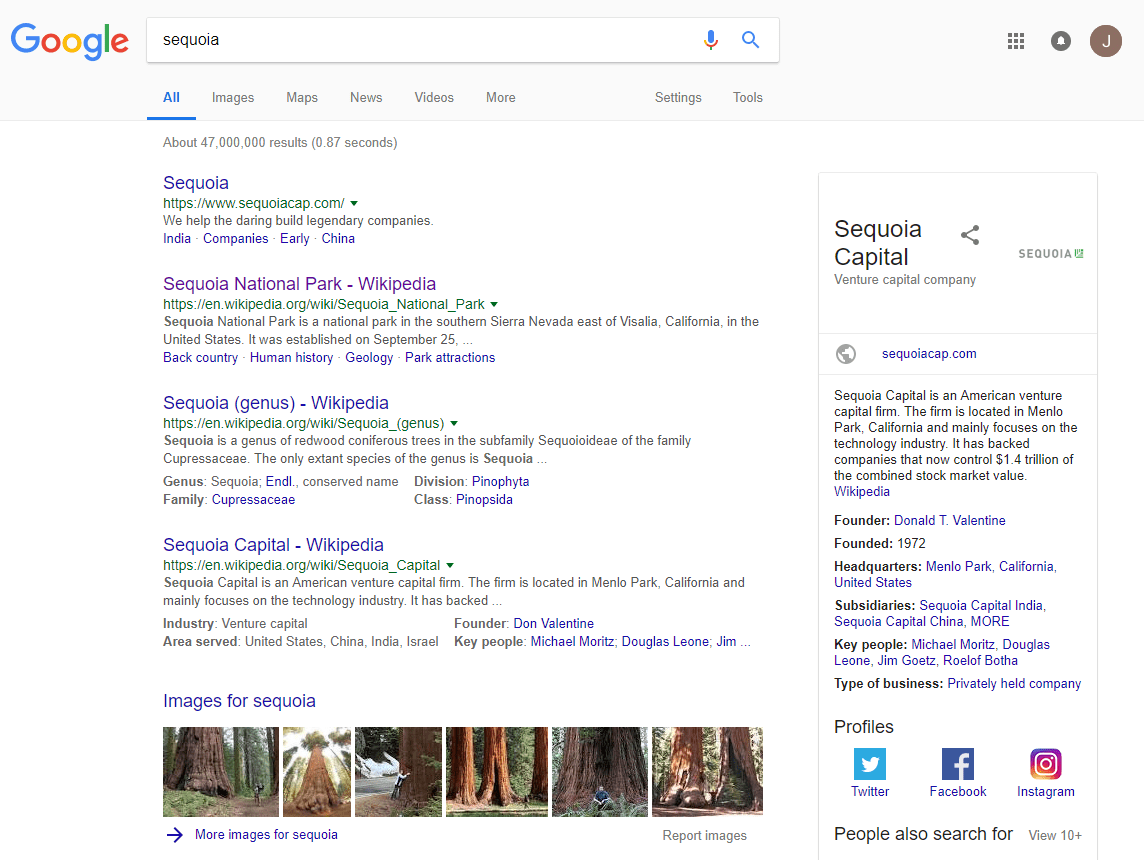Switch to the Maps tab

pyautogui.click(x=301, y=97)
